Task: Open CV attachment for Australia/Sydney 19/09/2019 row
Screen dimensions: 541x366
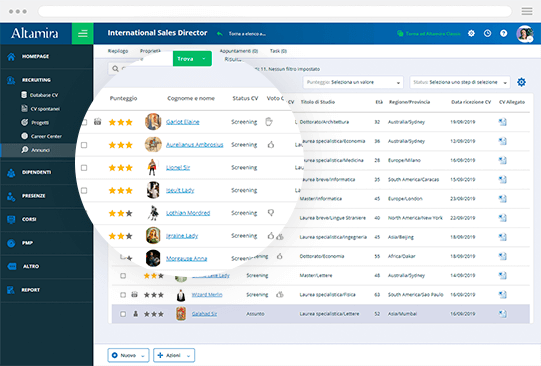Action: click(x=503, y=122)
